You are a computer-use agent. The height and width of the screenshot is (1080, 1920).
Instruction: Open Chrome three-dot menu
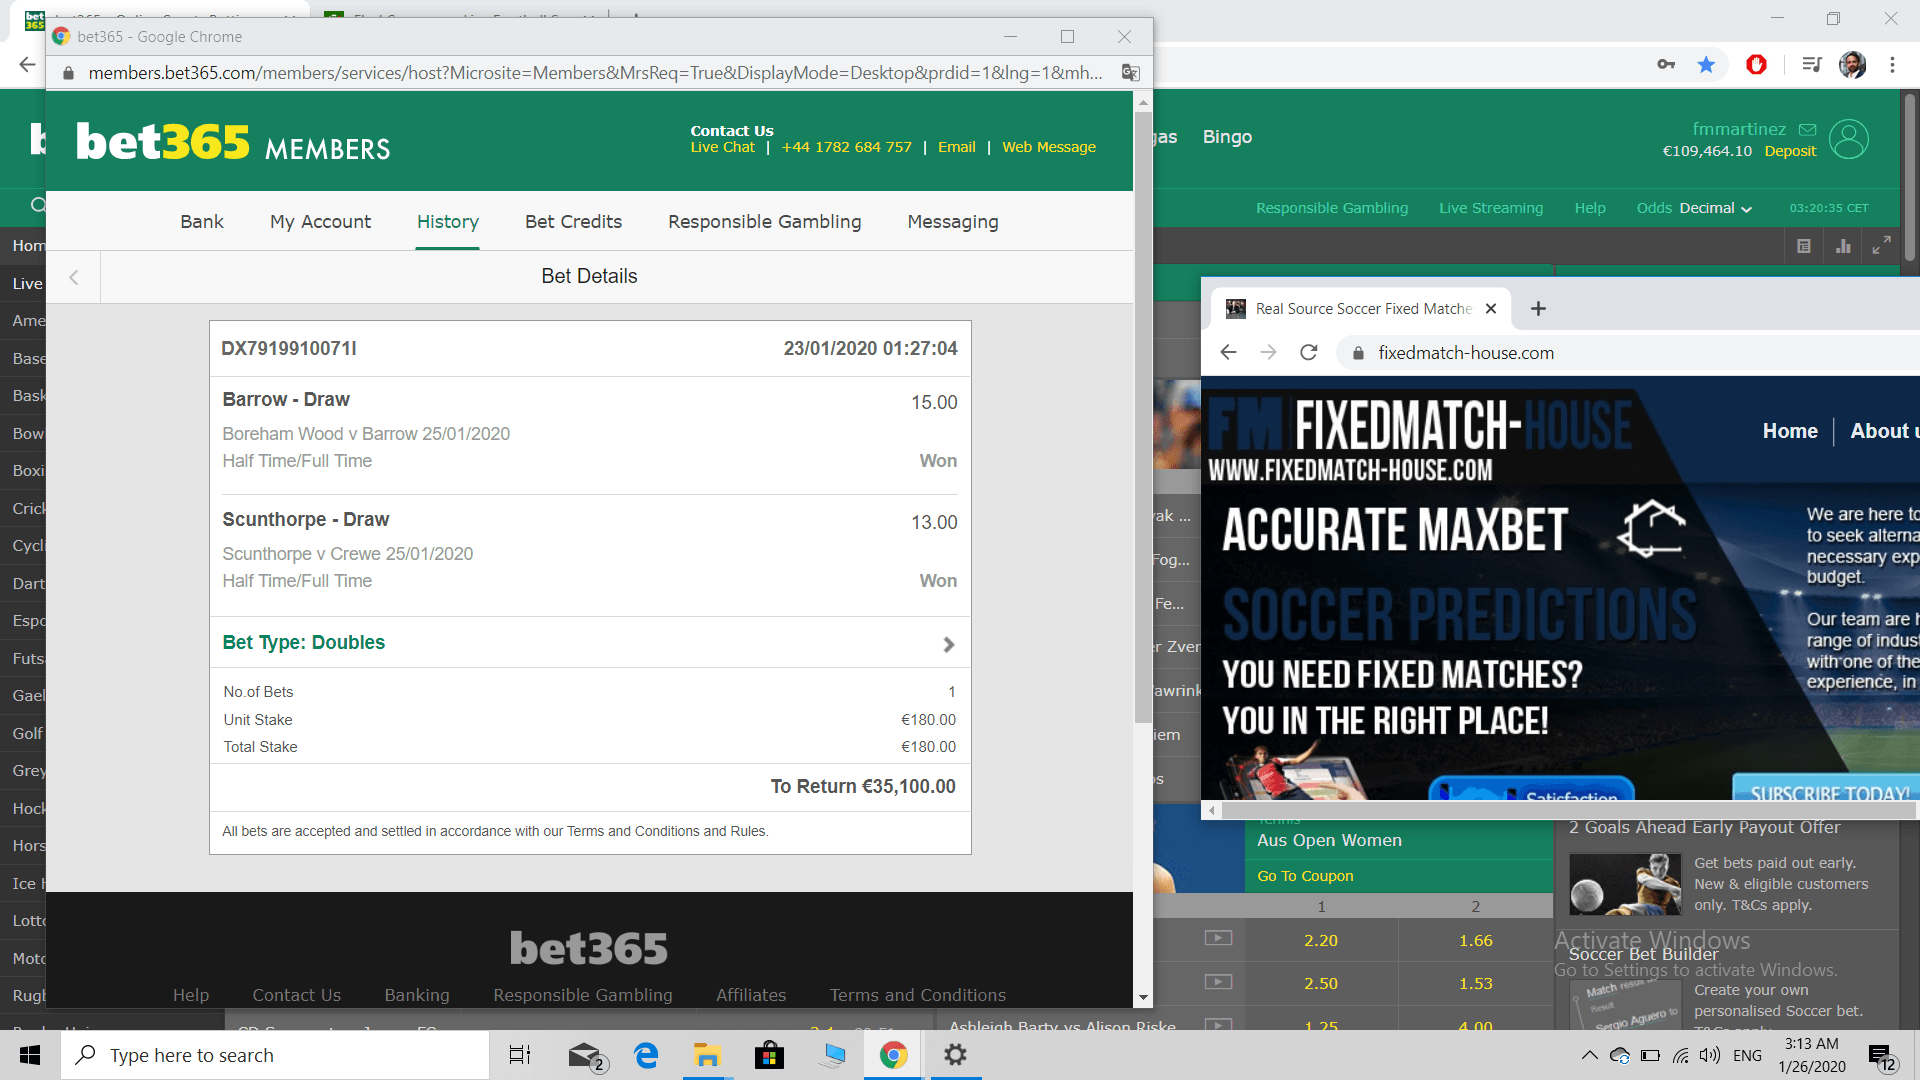click(1892, 64)
